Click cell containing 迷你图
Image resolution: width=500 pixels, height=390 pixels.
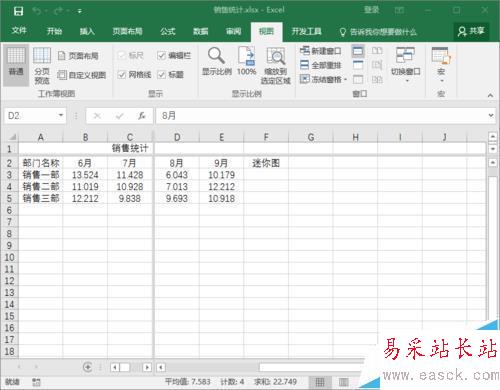[x=266, y=163]
